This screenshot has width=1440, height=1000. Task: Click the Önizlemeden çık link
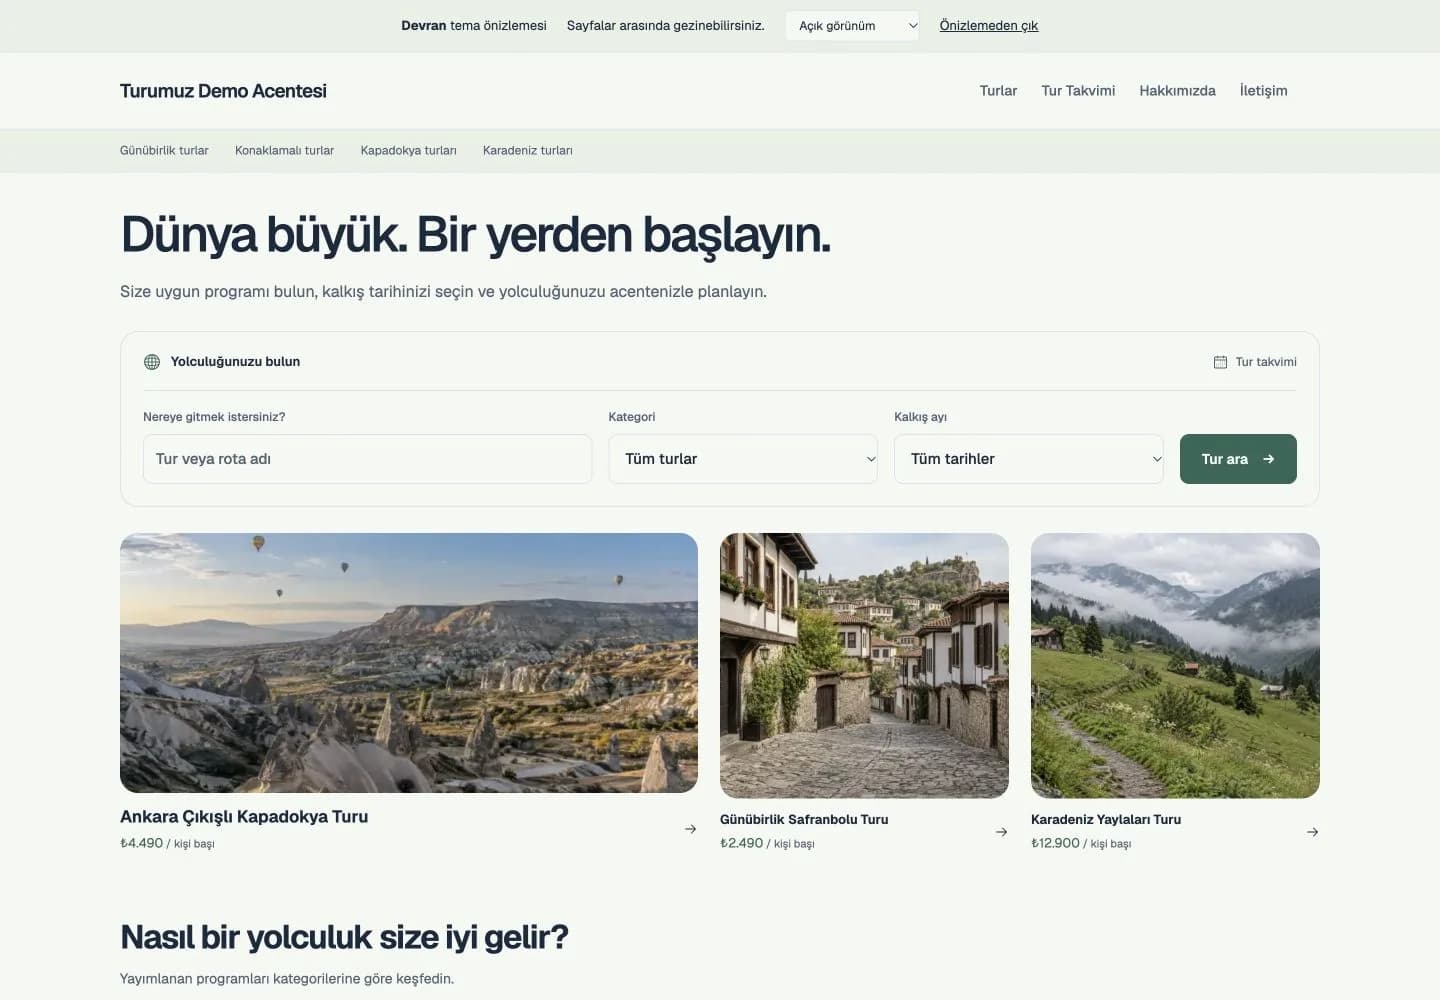pos(988,26)
